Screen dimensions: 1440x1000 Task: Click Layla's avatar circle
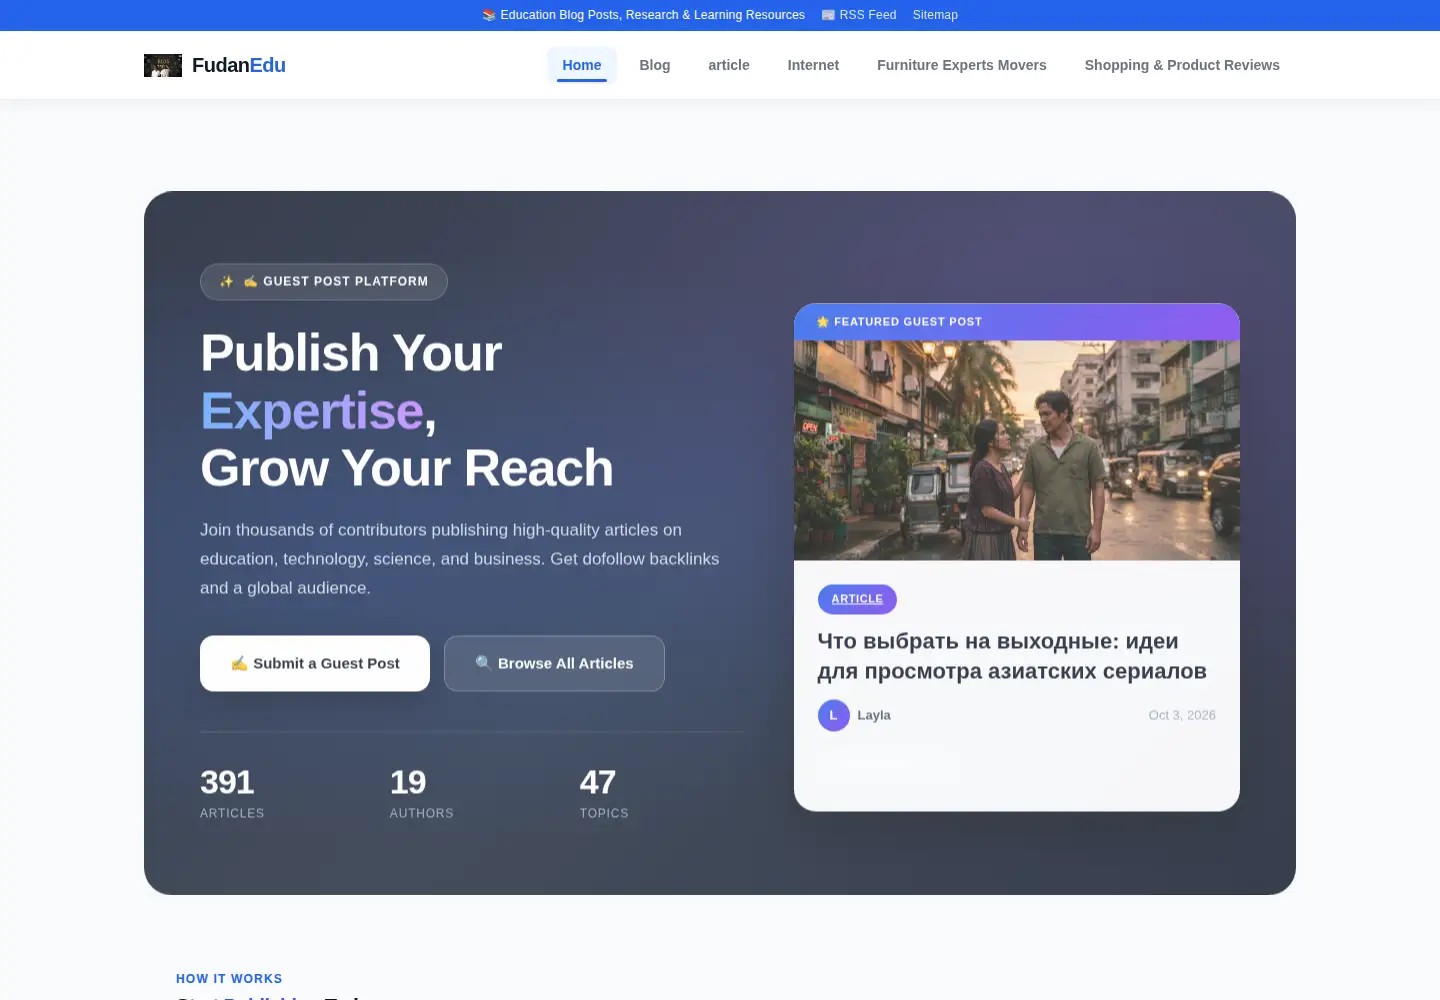tap(834, 715)
